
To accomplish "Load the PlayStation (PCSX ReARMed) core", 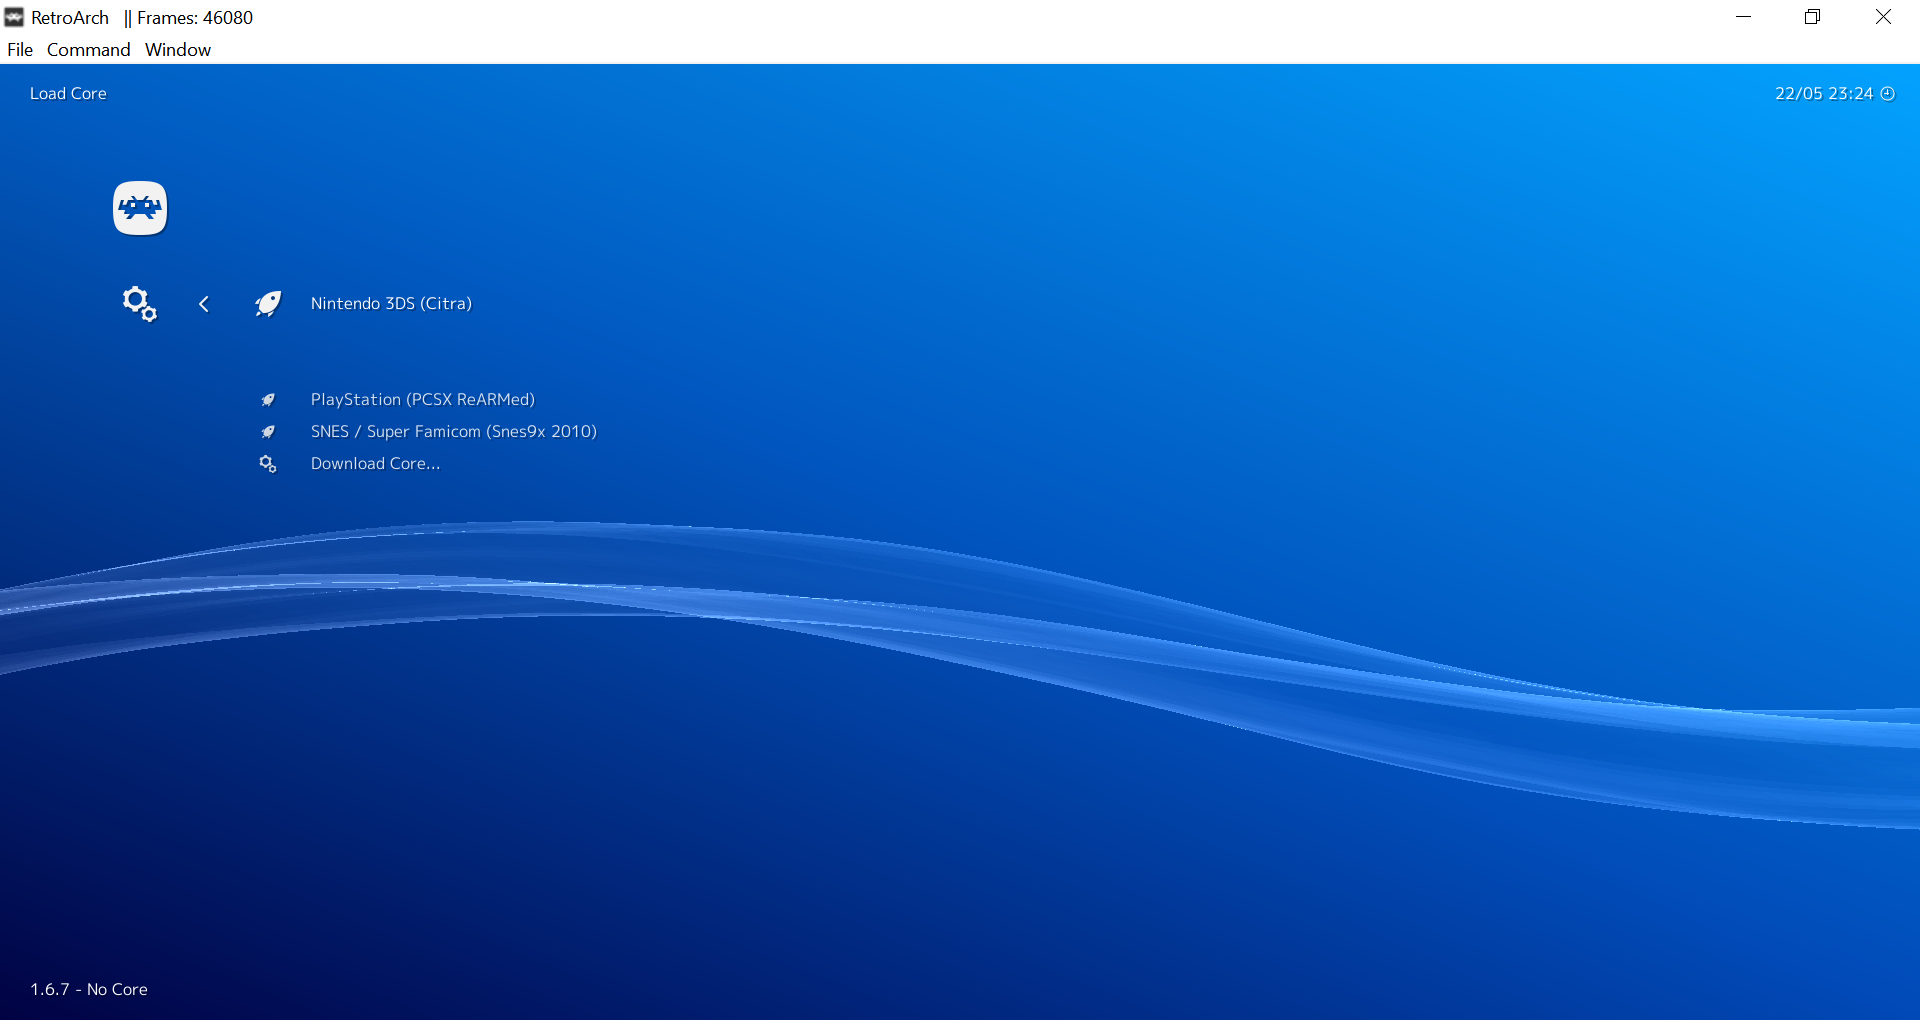I will [x=423, y=400].
